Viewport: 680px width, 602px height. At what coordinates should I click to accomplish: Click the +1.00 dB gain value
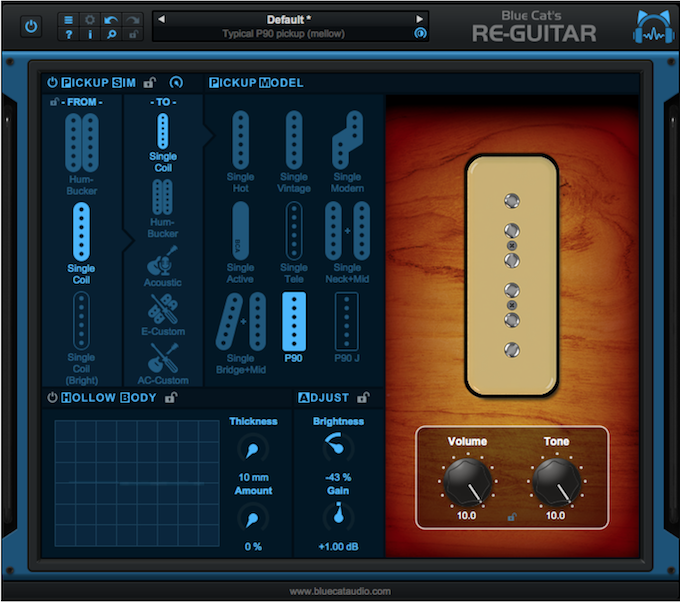(338, 546)
